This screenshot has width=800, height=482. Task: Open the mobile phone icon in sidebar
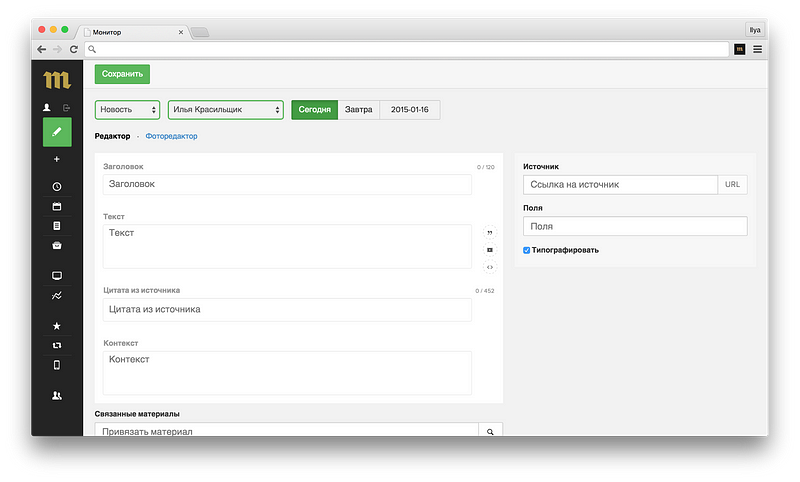click(x=57, y=365)
